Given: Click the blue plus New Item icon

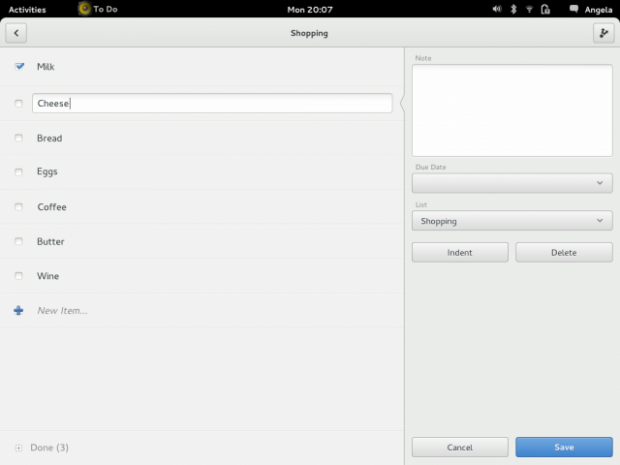Looking at the screenshot, I should [18, 311].
